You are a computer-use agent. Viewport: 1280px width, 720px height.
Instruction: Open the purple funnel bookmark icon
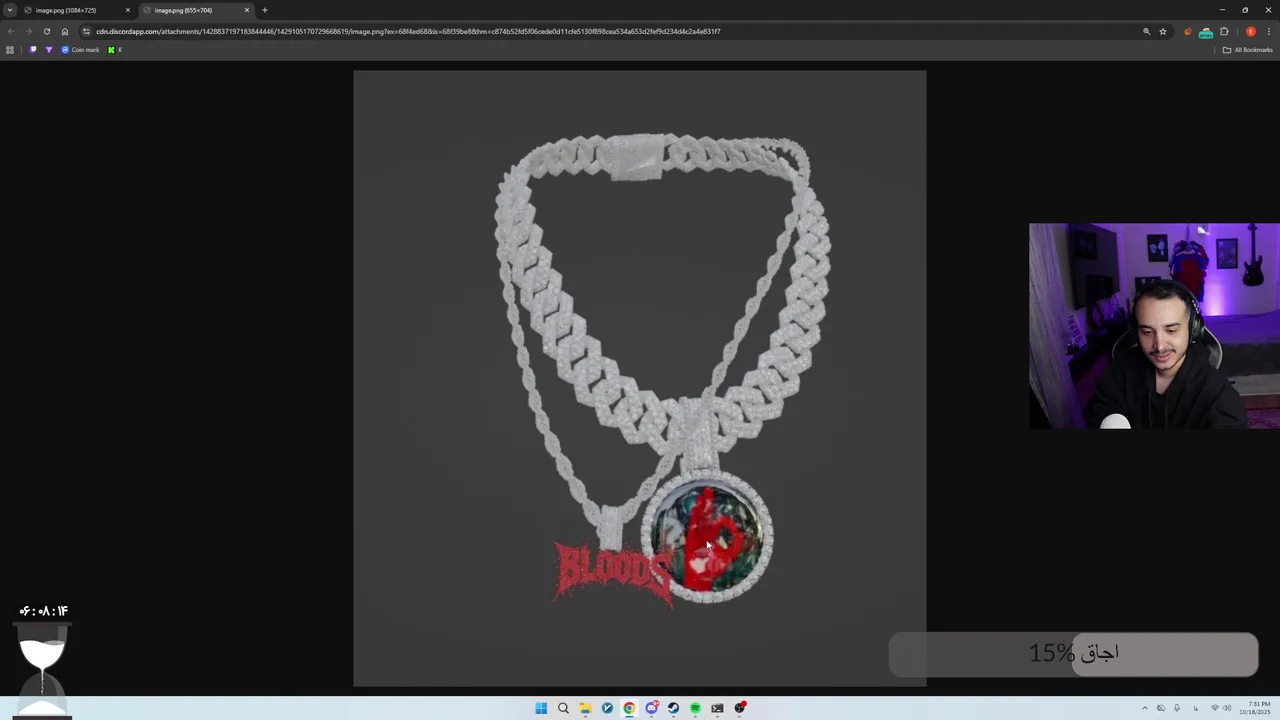(x=49, y=50)
